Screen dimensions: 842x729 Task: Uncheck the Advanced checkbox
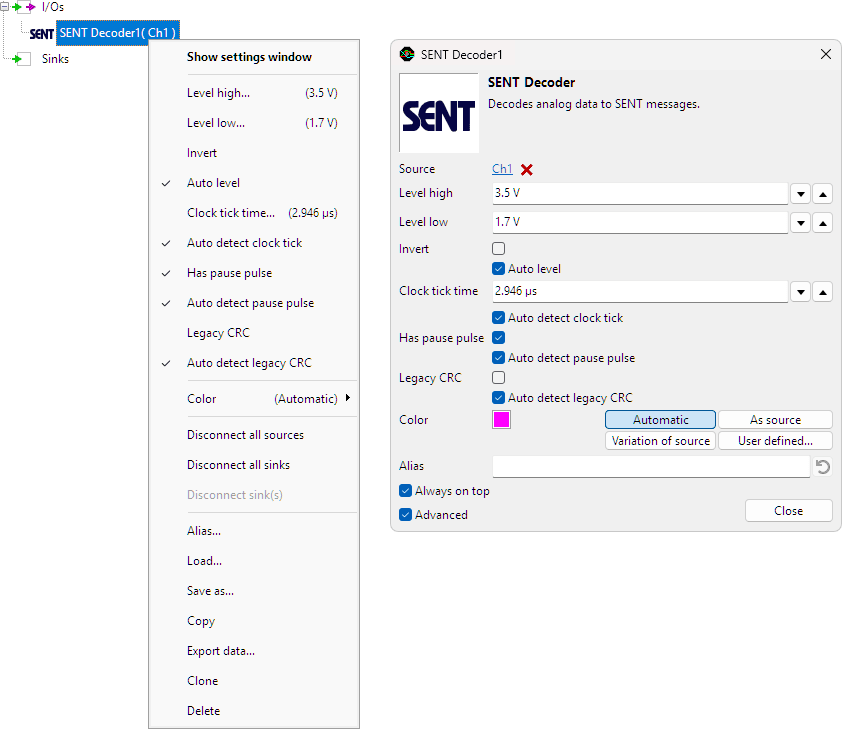[405, 515]
